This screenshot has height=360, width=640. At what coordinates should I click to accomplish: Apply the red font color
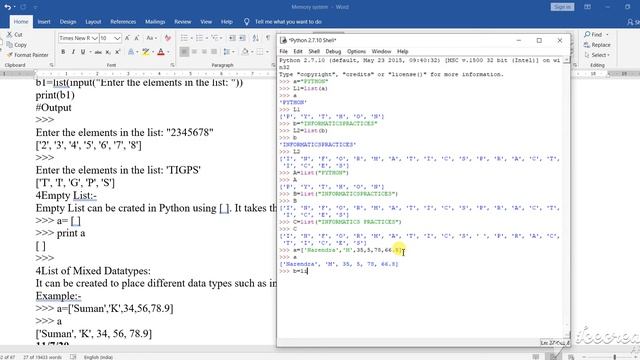(x=161, y=52)
